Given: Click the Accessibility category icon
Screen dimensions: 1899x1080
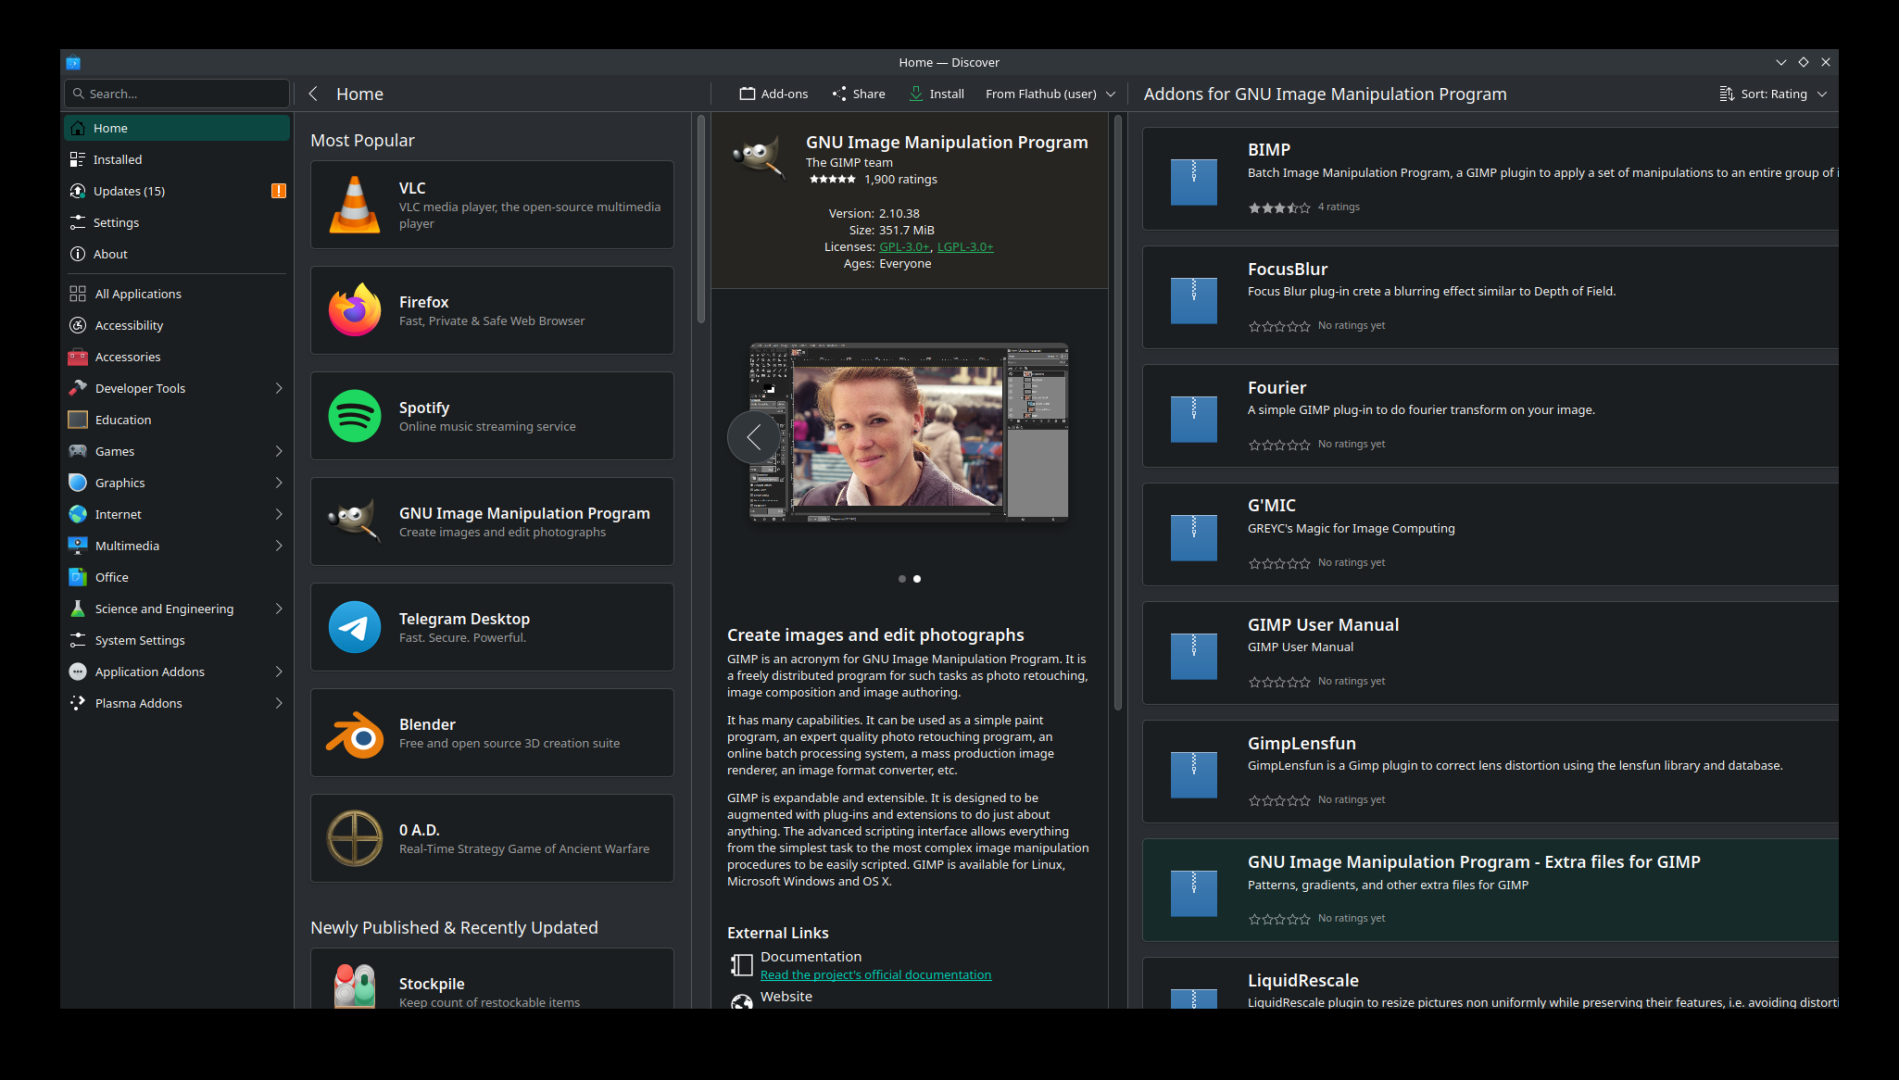Looking at the screenshot, I should coord(78,325).
